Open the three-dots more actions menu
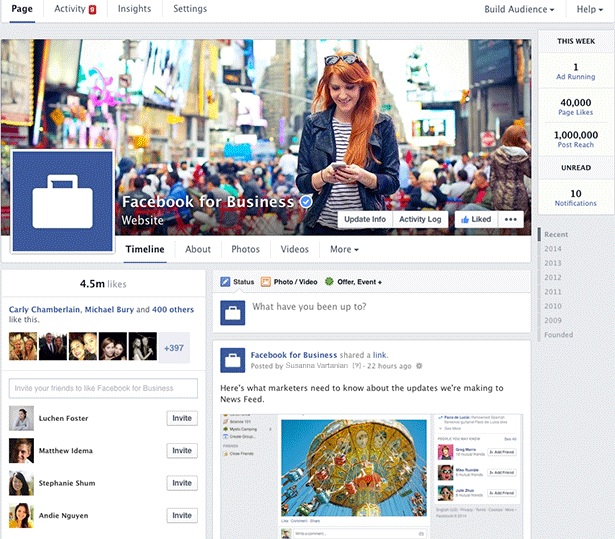This screenshot has height=539, width=615. 510,219
